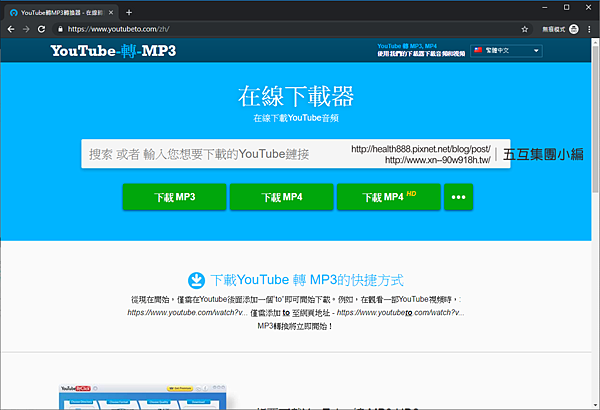Click the scrollbar down arrow
The width and height of the screenshot is (600, 410).
tap(596, 405)
